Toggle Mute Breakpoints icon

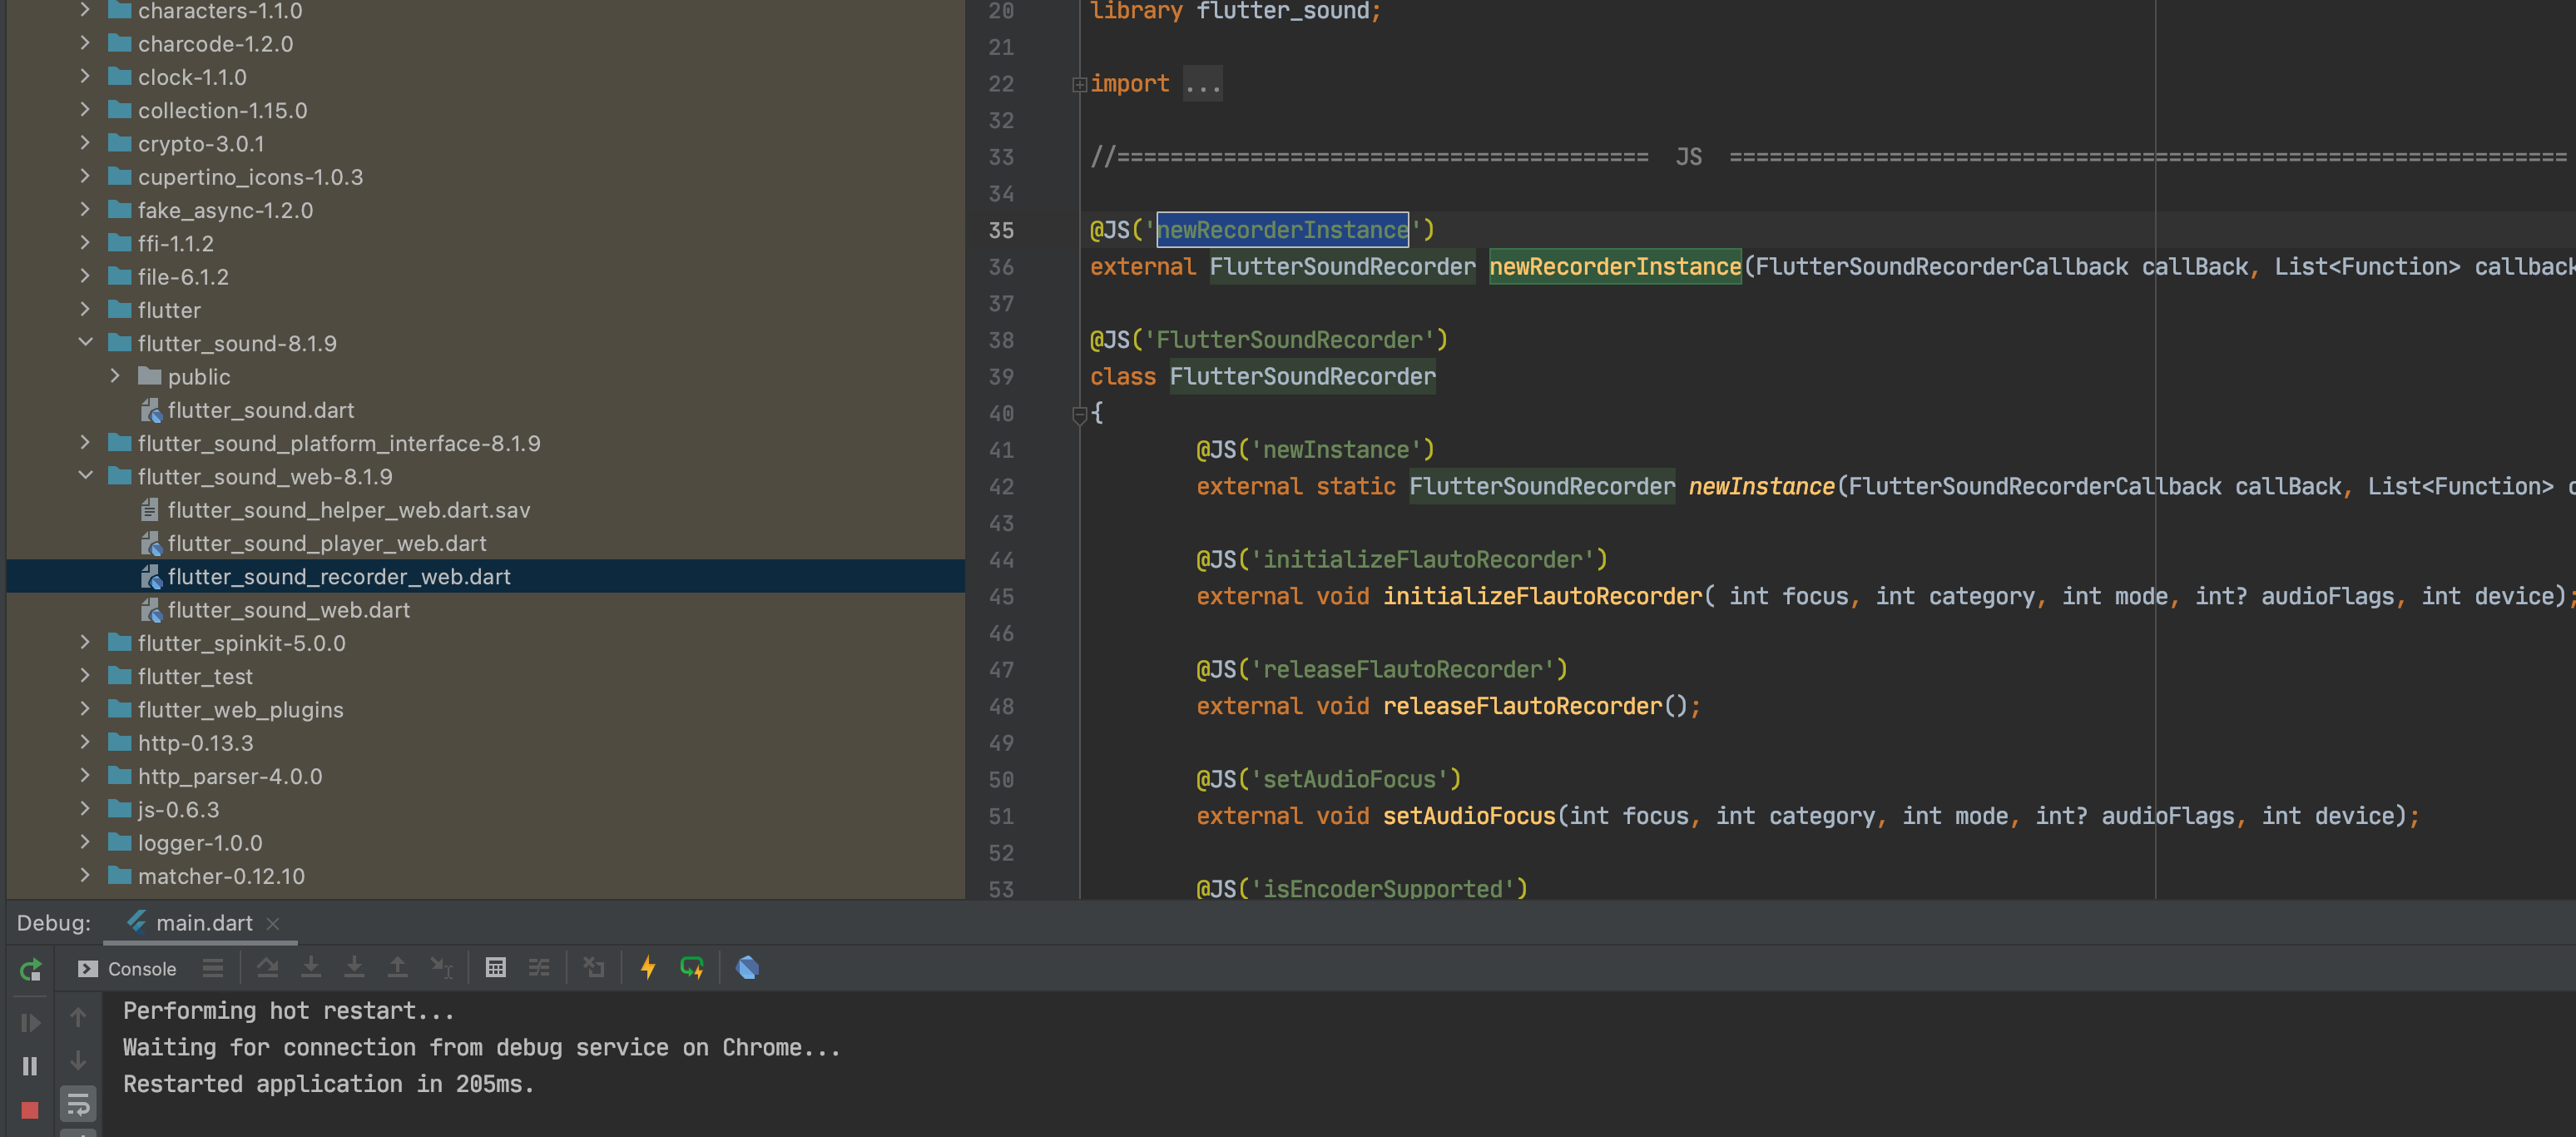point(595,969)
